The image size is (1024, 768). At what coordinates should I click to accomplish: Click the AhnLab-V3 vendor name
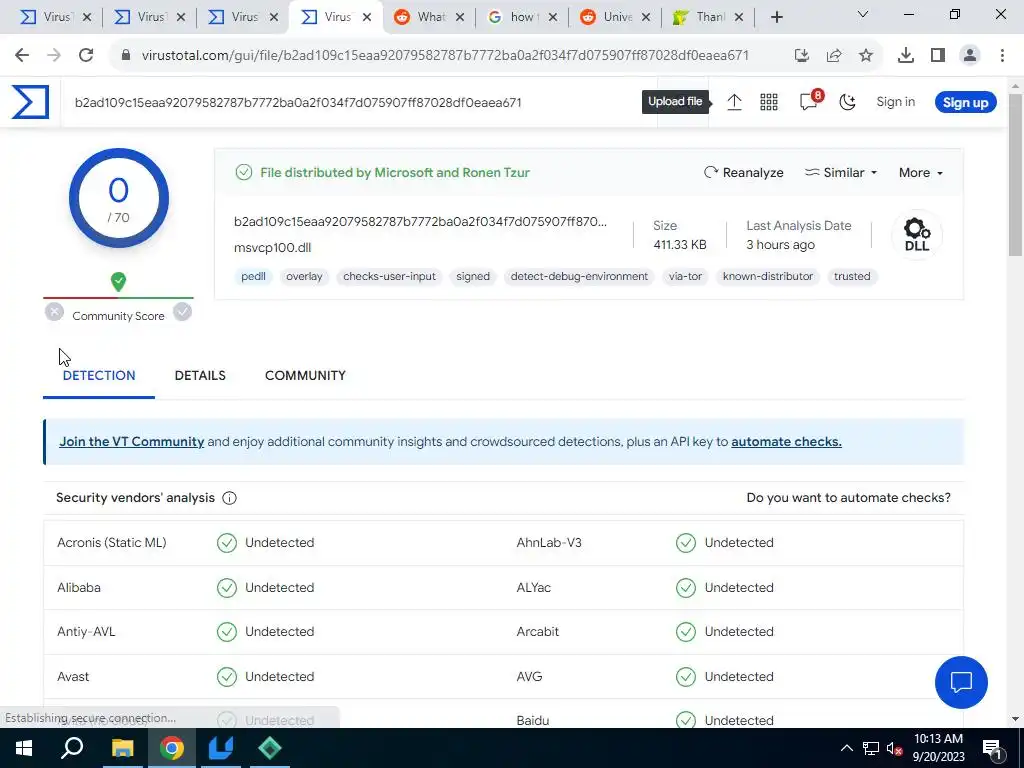pos(549,543)
